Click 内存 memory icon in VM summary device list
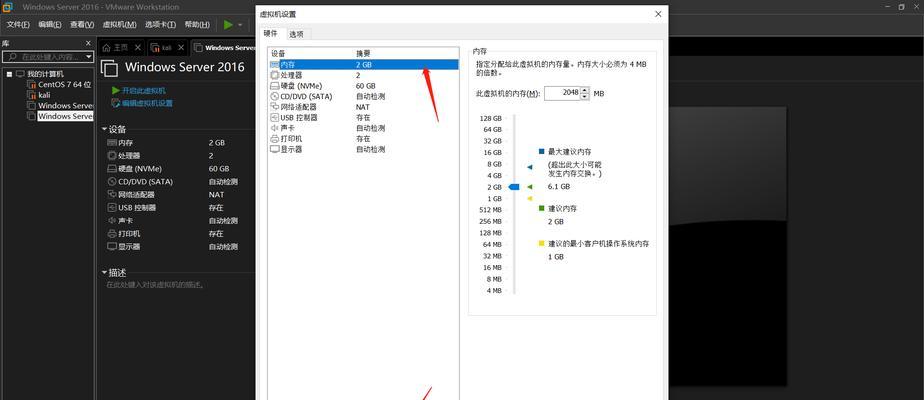Screen dimensions: 924x400 tap(112, 143)
